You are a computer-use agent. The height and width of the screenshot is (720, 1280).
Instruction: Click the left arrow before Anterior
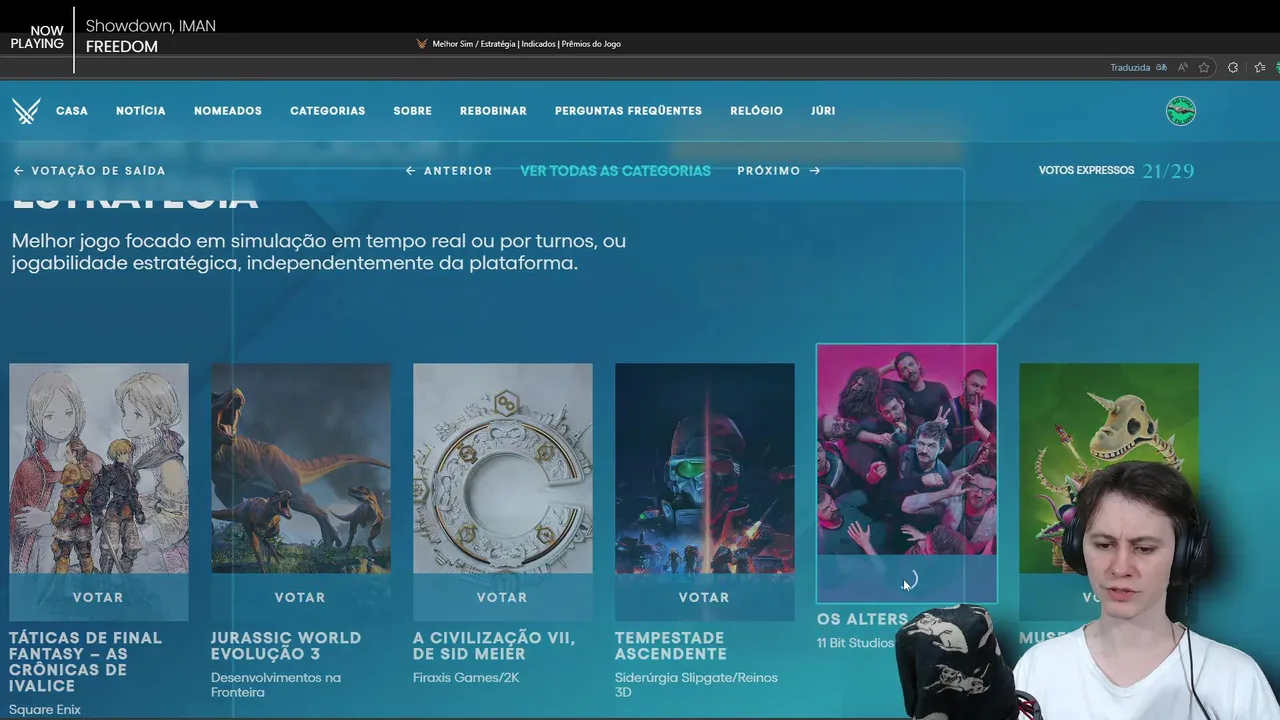pyautogui.click(x=410, y=171)
